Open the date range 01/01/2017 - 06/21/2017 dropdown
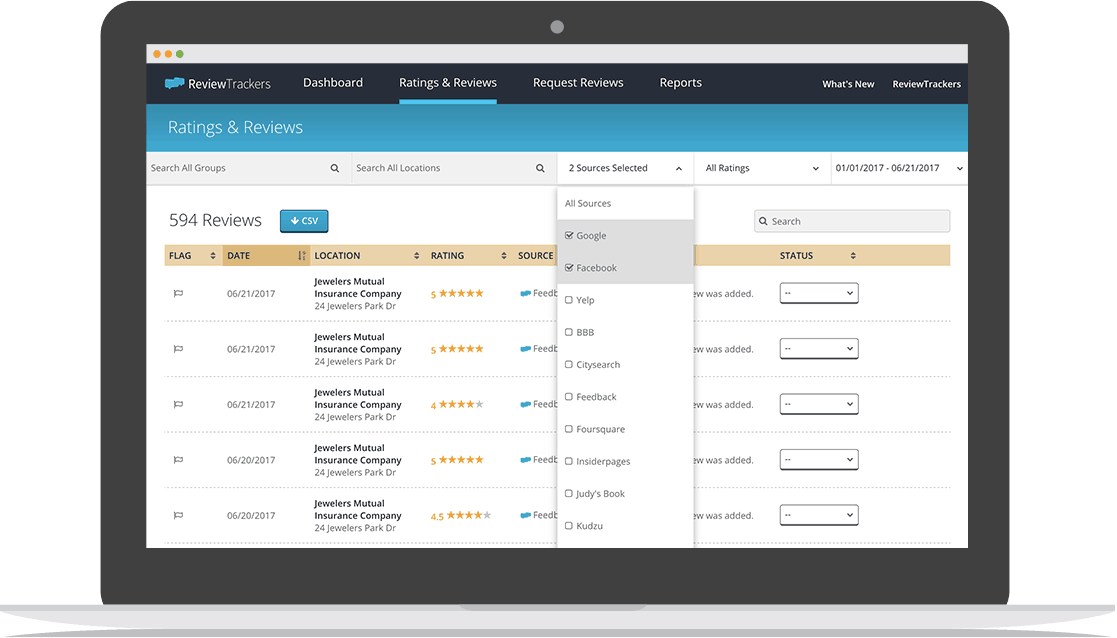Screen dimensions: 1117x638 point(899,169)
